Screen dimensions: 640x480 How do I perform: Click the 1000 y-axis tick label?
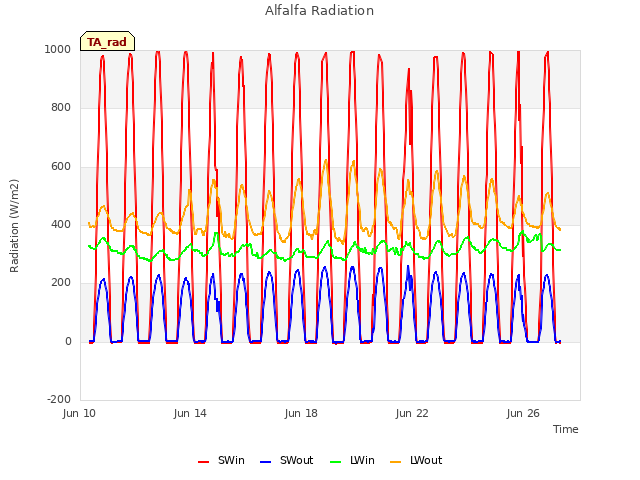coord(58,49)
